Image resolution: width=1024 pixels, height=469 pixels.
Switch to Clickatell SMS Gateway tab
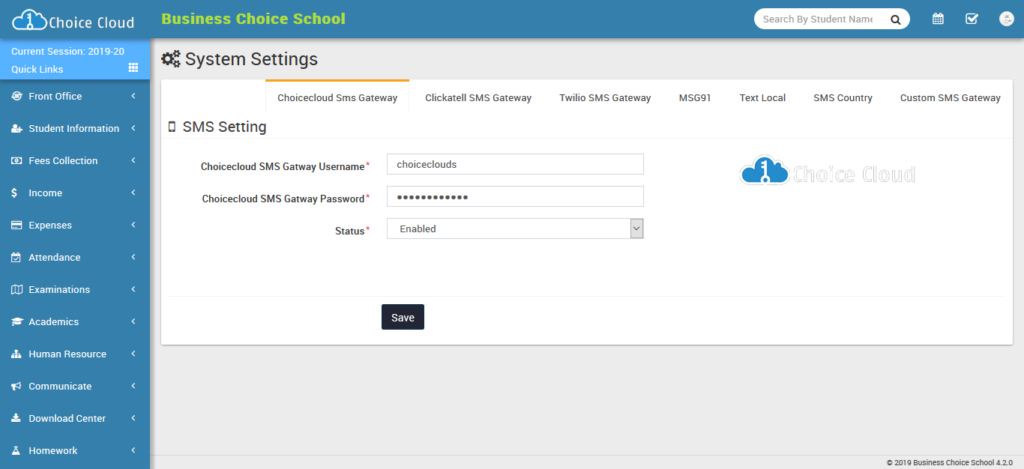click(x=478, y=98)
